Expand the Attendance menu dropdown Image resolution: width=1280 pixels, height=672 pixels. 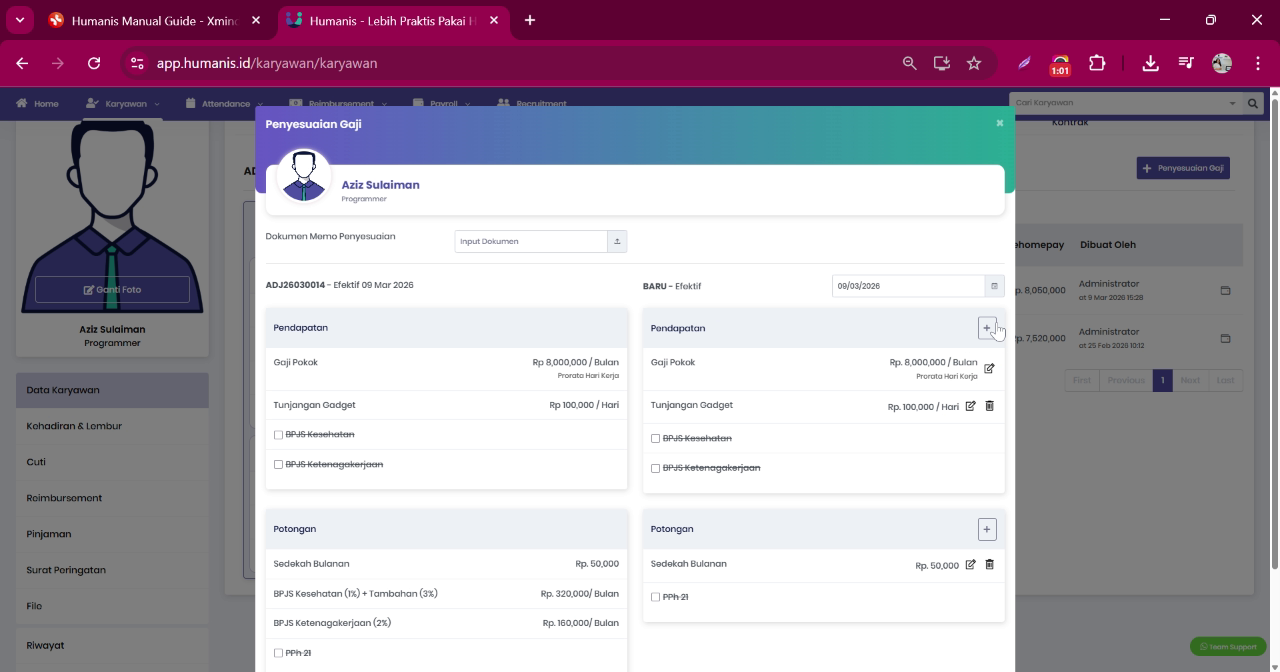click(224, 103)
